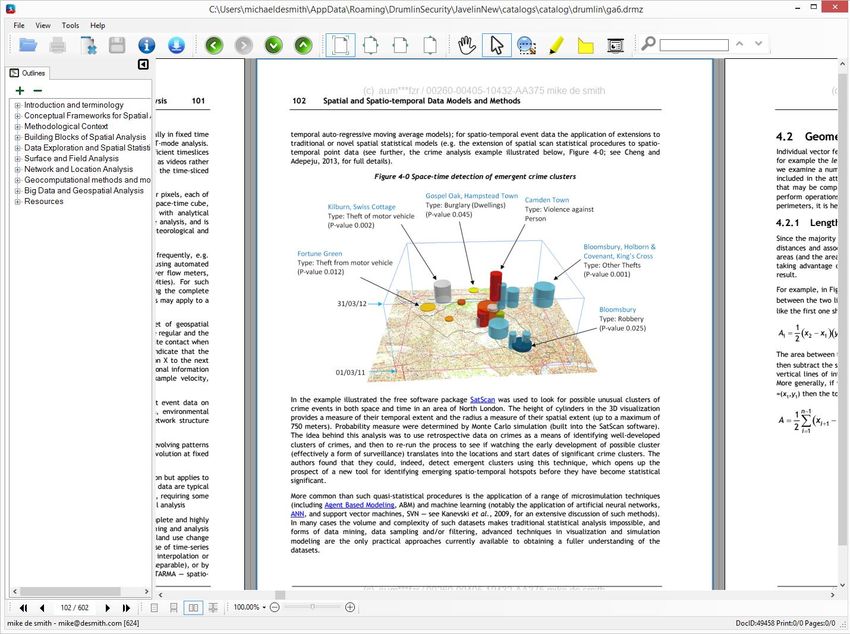Click inside the search text field
Image resolution: width=850 pixels, height=634 pixels.
coord(694,45)
